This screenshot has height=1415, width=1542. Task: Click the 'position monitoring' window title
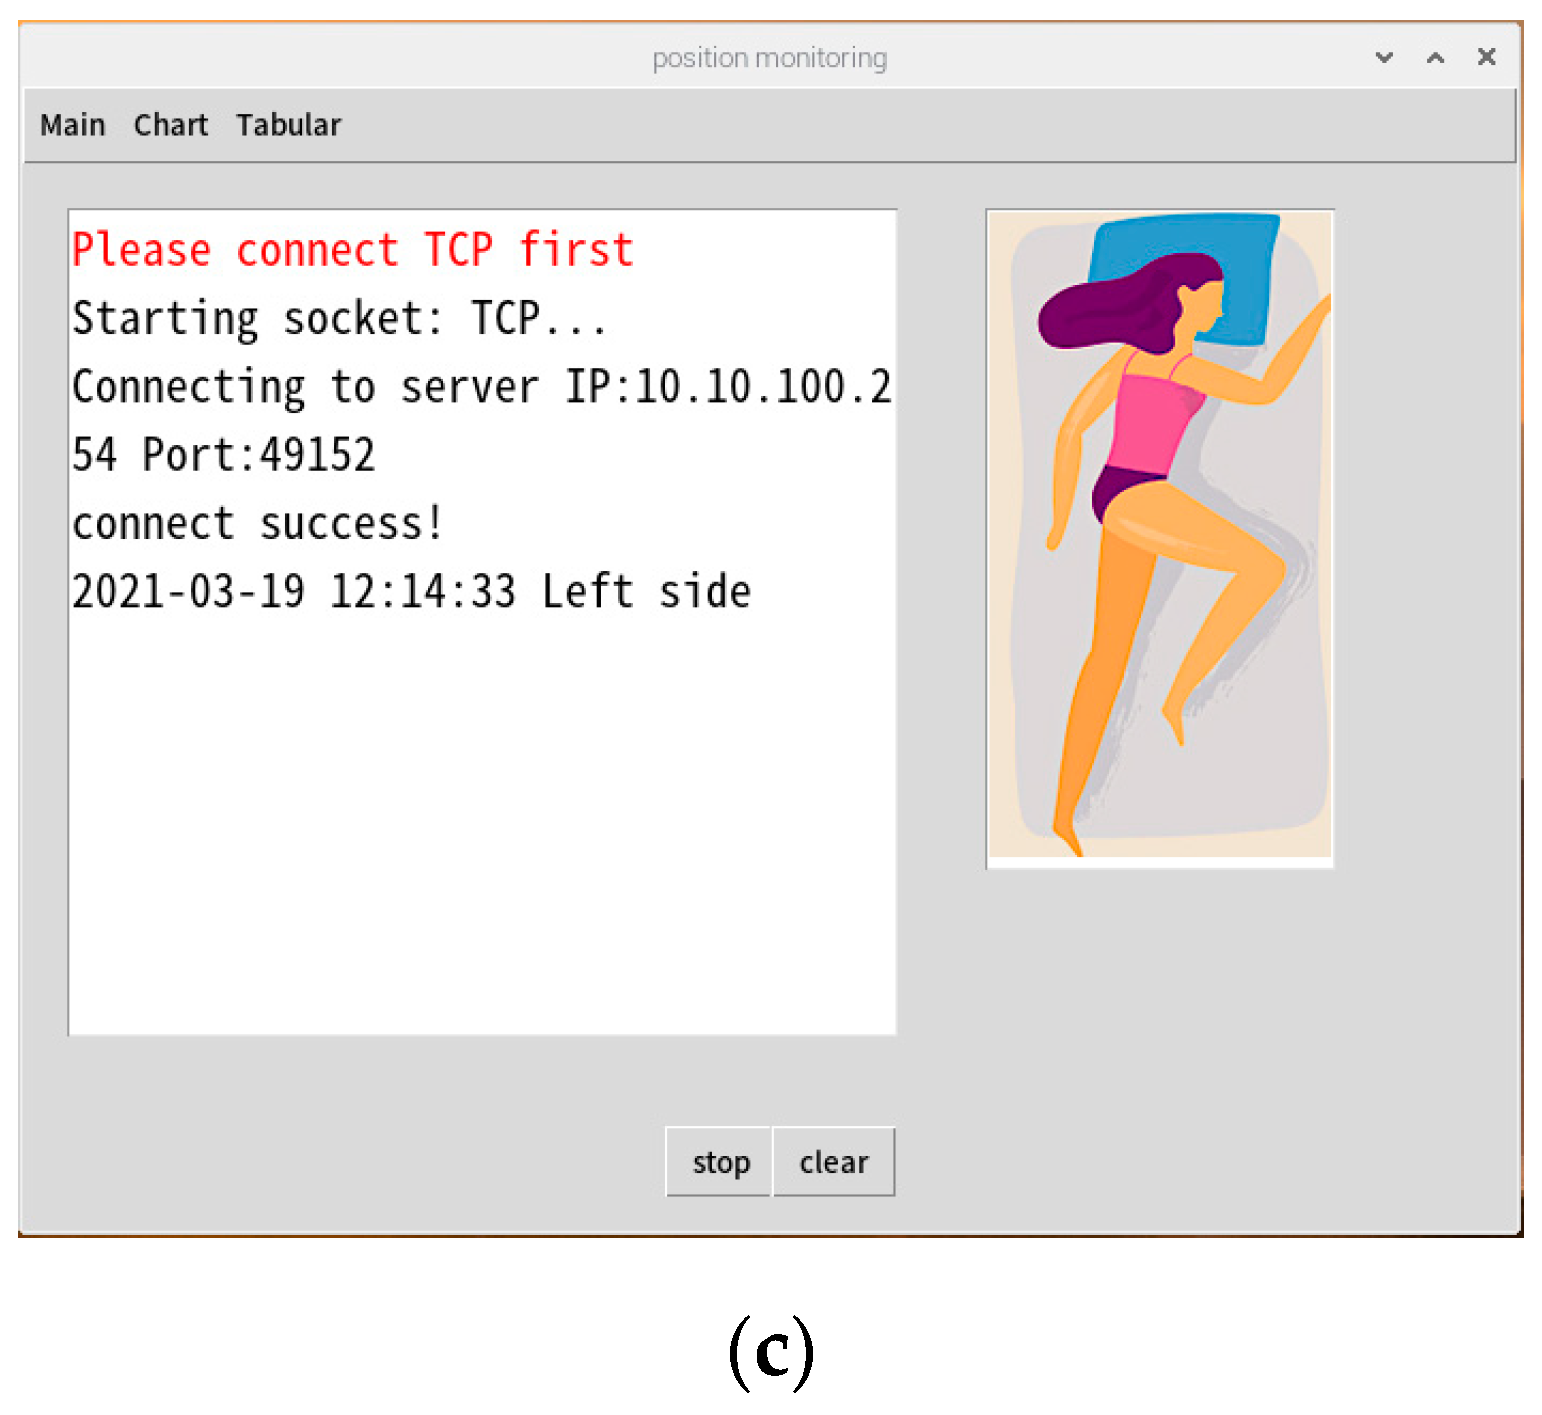coord(769,58)
